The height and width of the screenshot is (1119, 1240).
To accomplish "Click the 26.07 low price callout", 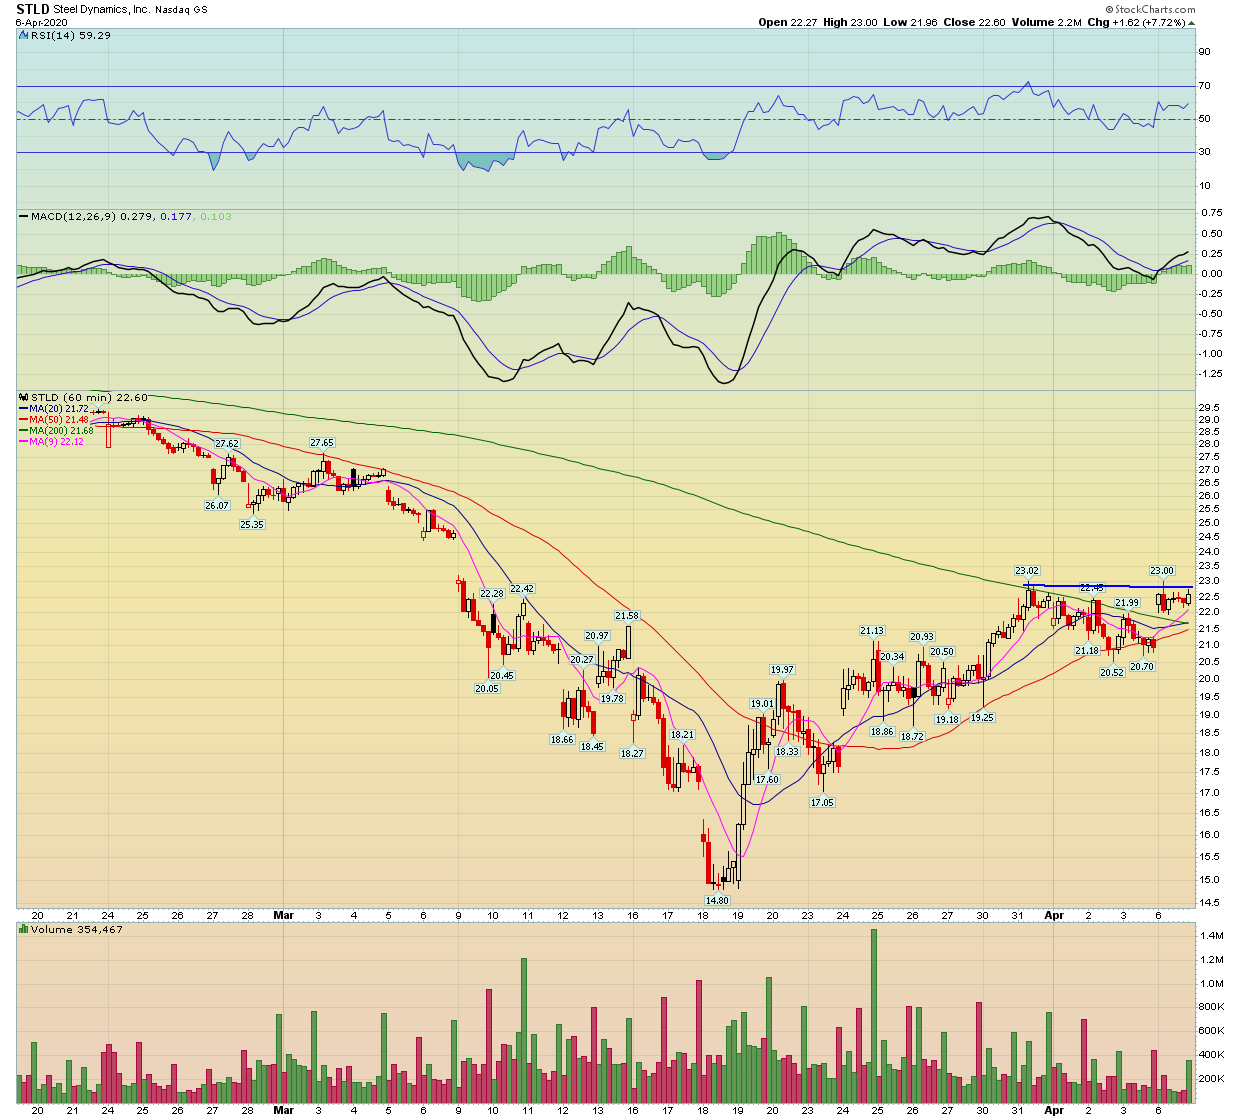I will click(217, 506).
